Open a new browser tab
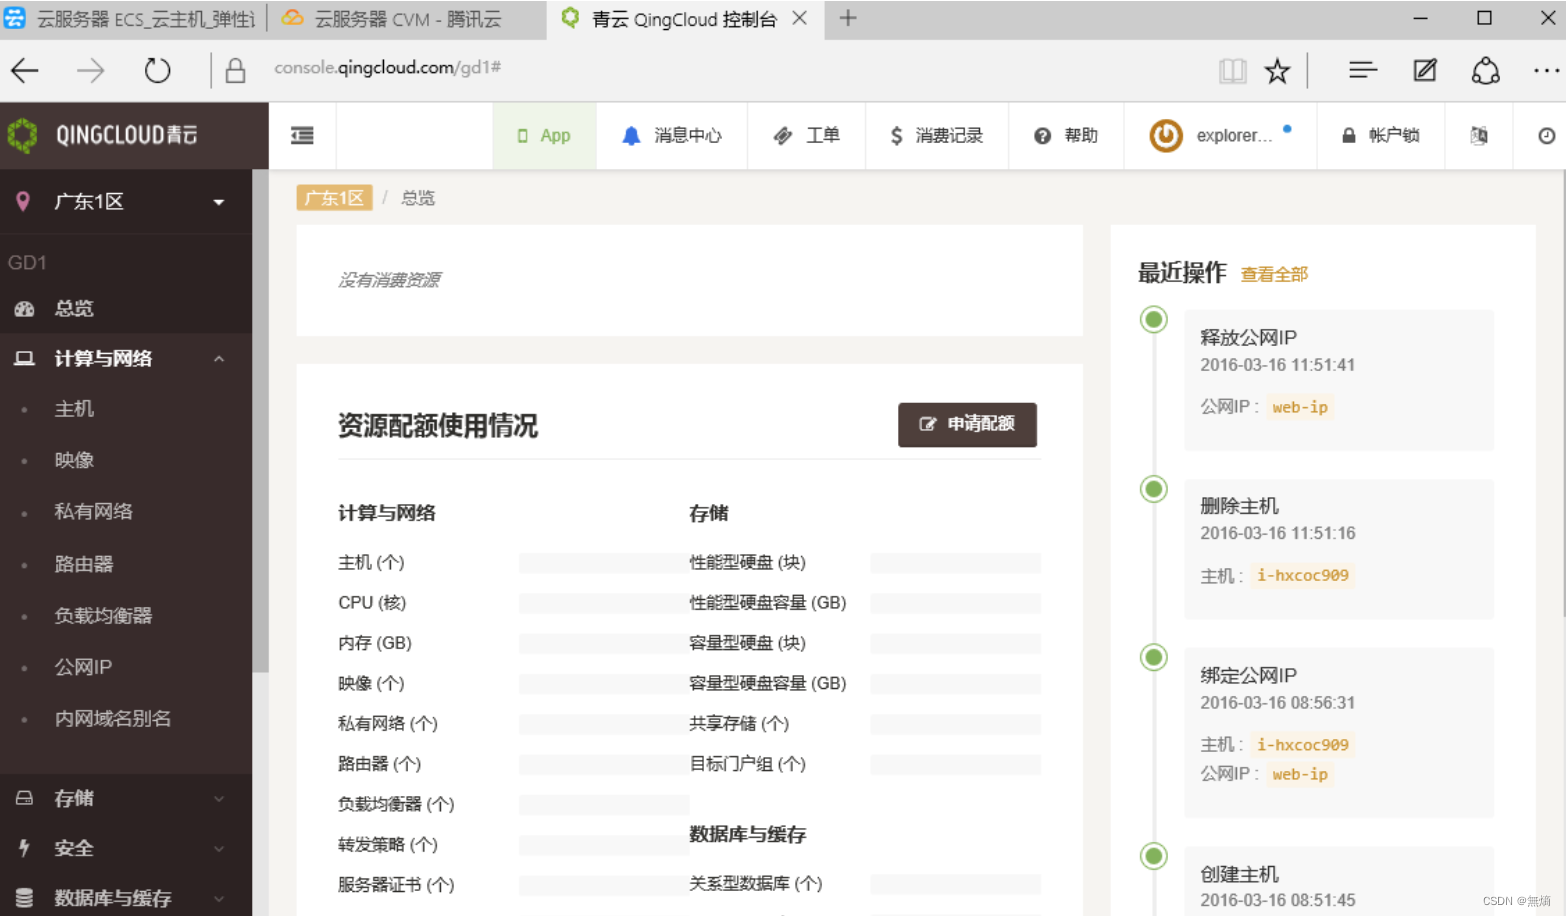Image resolution: width=1566 pixels, height=916 pixels. (x=848, y=18)
